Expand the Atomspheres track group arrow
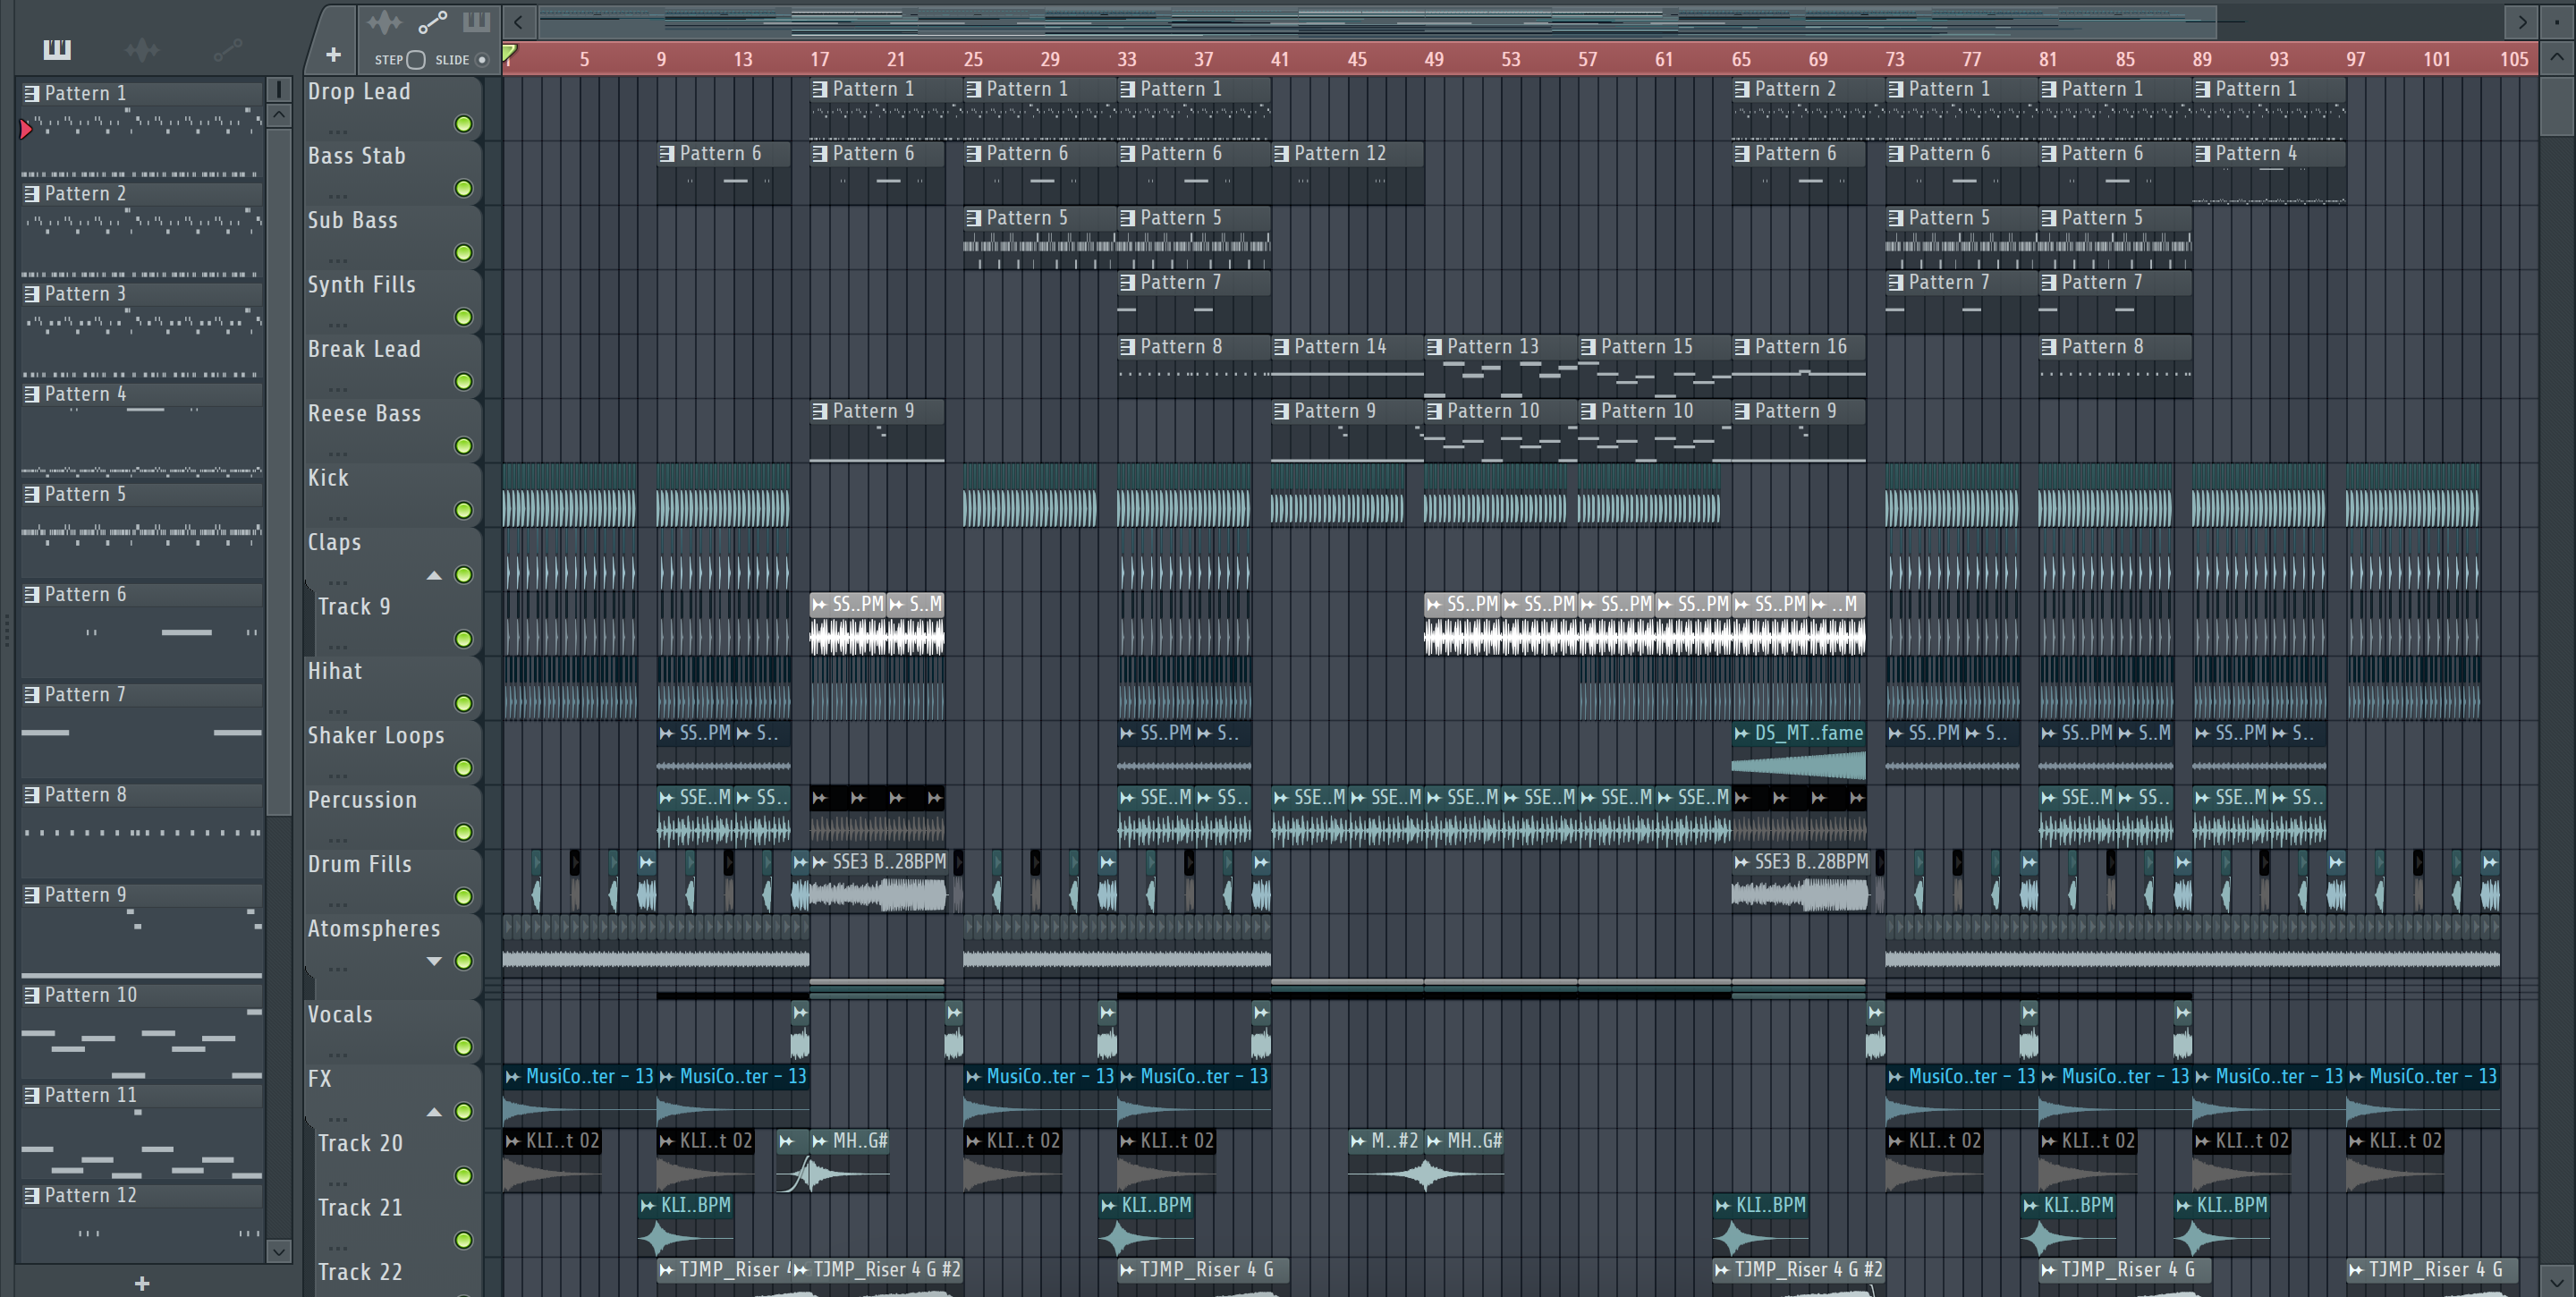 [x=434, y=961]
